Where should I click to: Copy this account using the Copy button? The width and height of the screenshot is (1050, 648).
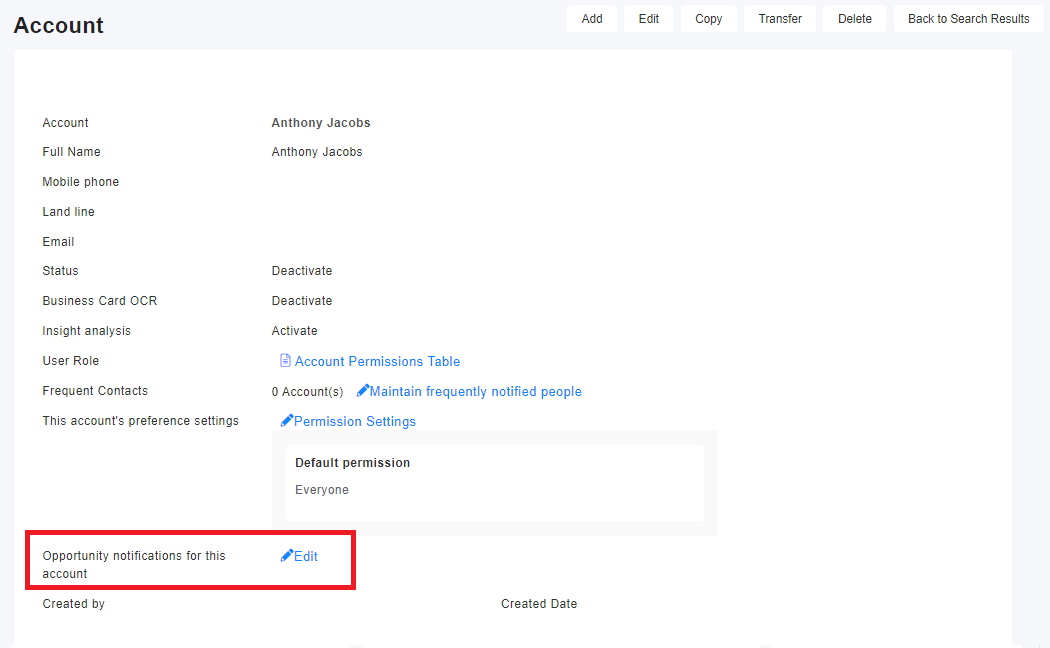[708, 19]
